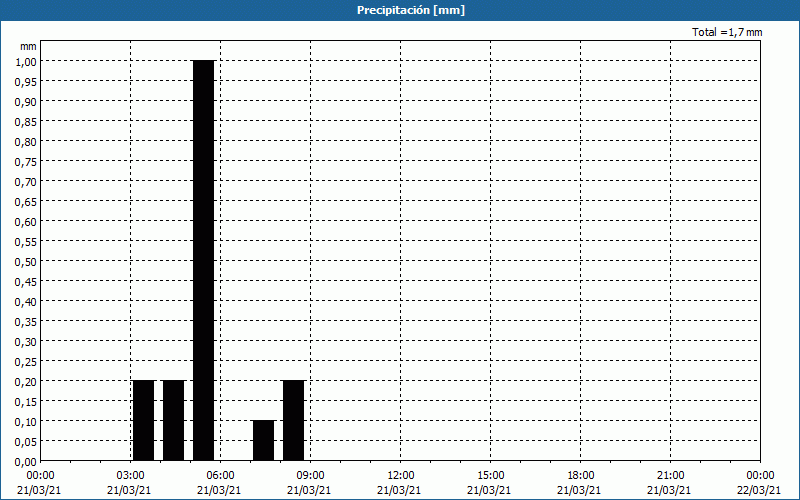Image resolution: width=800 pixels, height=500 pixels.
Task: Click the '0,25' y-axis label
Action: point(26,362)
